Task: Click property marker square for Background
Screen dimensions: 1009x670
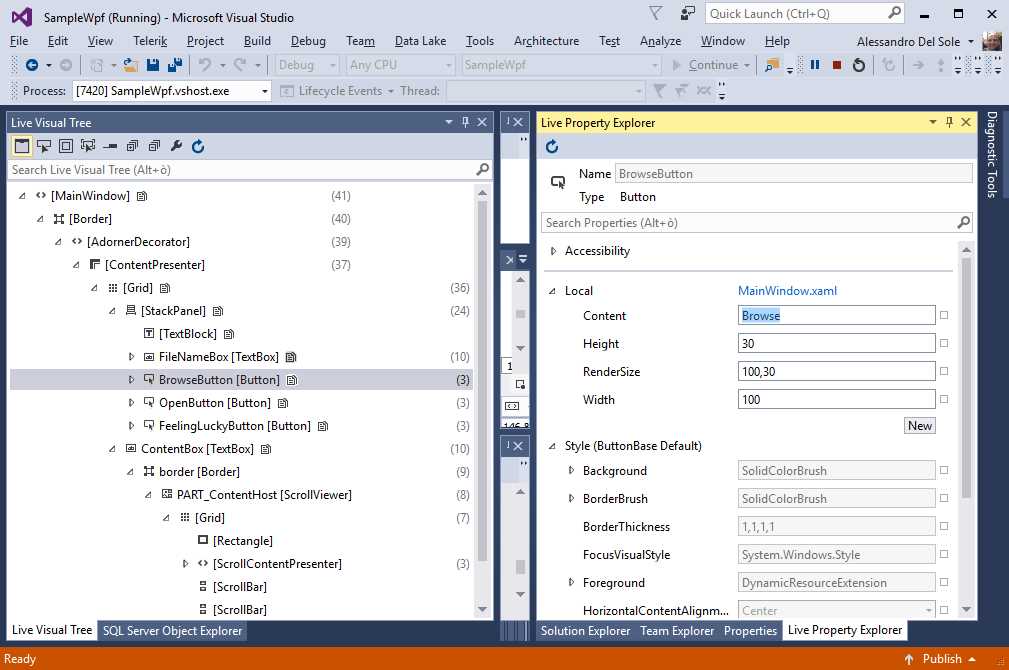Action: pyautogui.click(x=944, y=470)
